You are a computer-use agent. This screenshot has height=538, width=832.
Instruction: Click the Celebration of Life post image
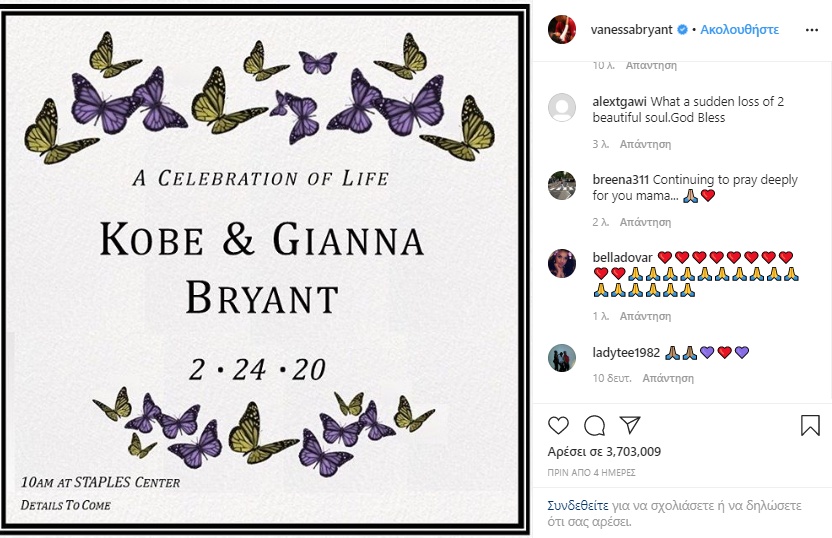(x=264, y=270)
